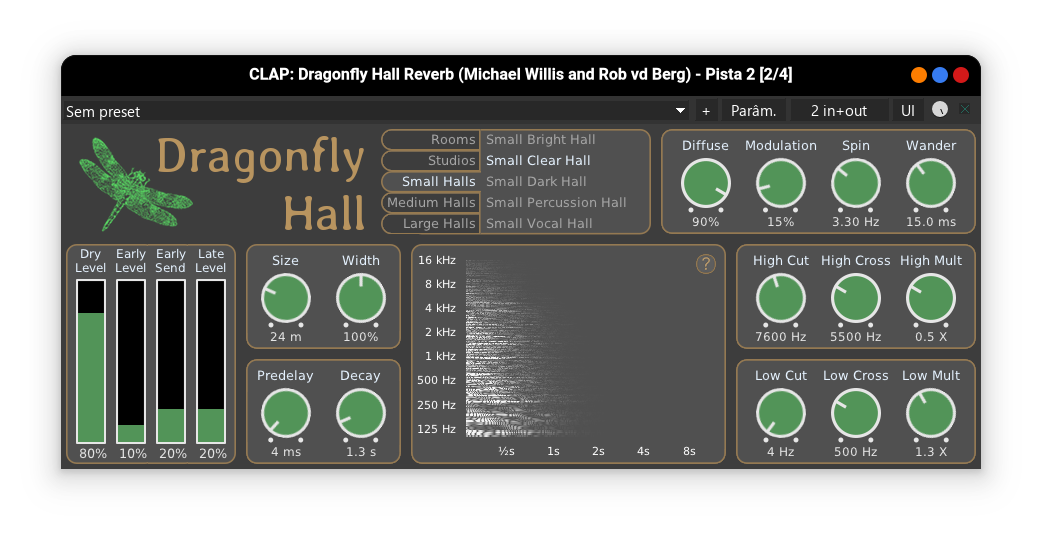This screenshot has width=1042, height=536.
Task: Click the Decay knob
Action: (x=360, y=413)
